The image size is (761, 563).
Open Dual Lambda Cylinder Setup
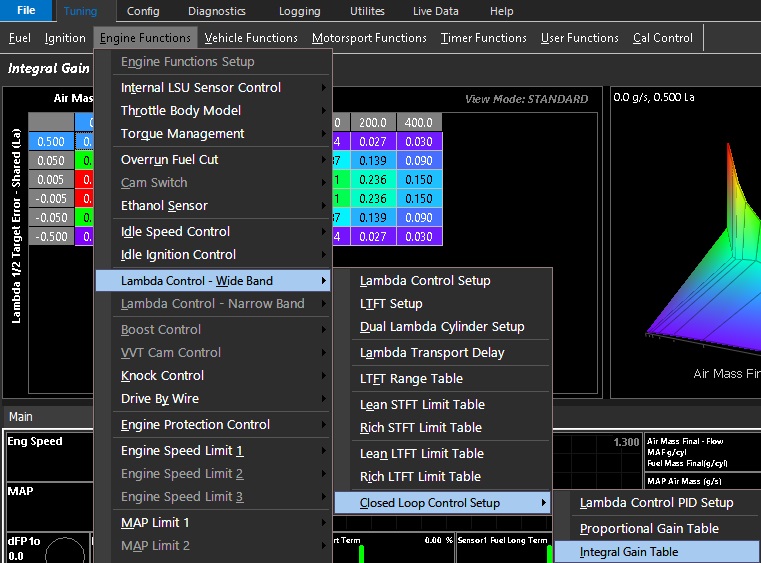tap(443, 327)
